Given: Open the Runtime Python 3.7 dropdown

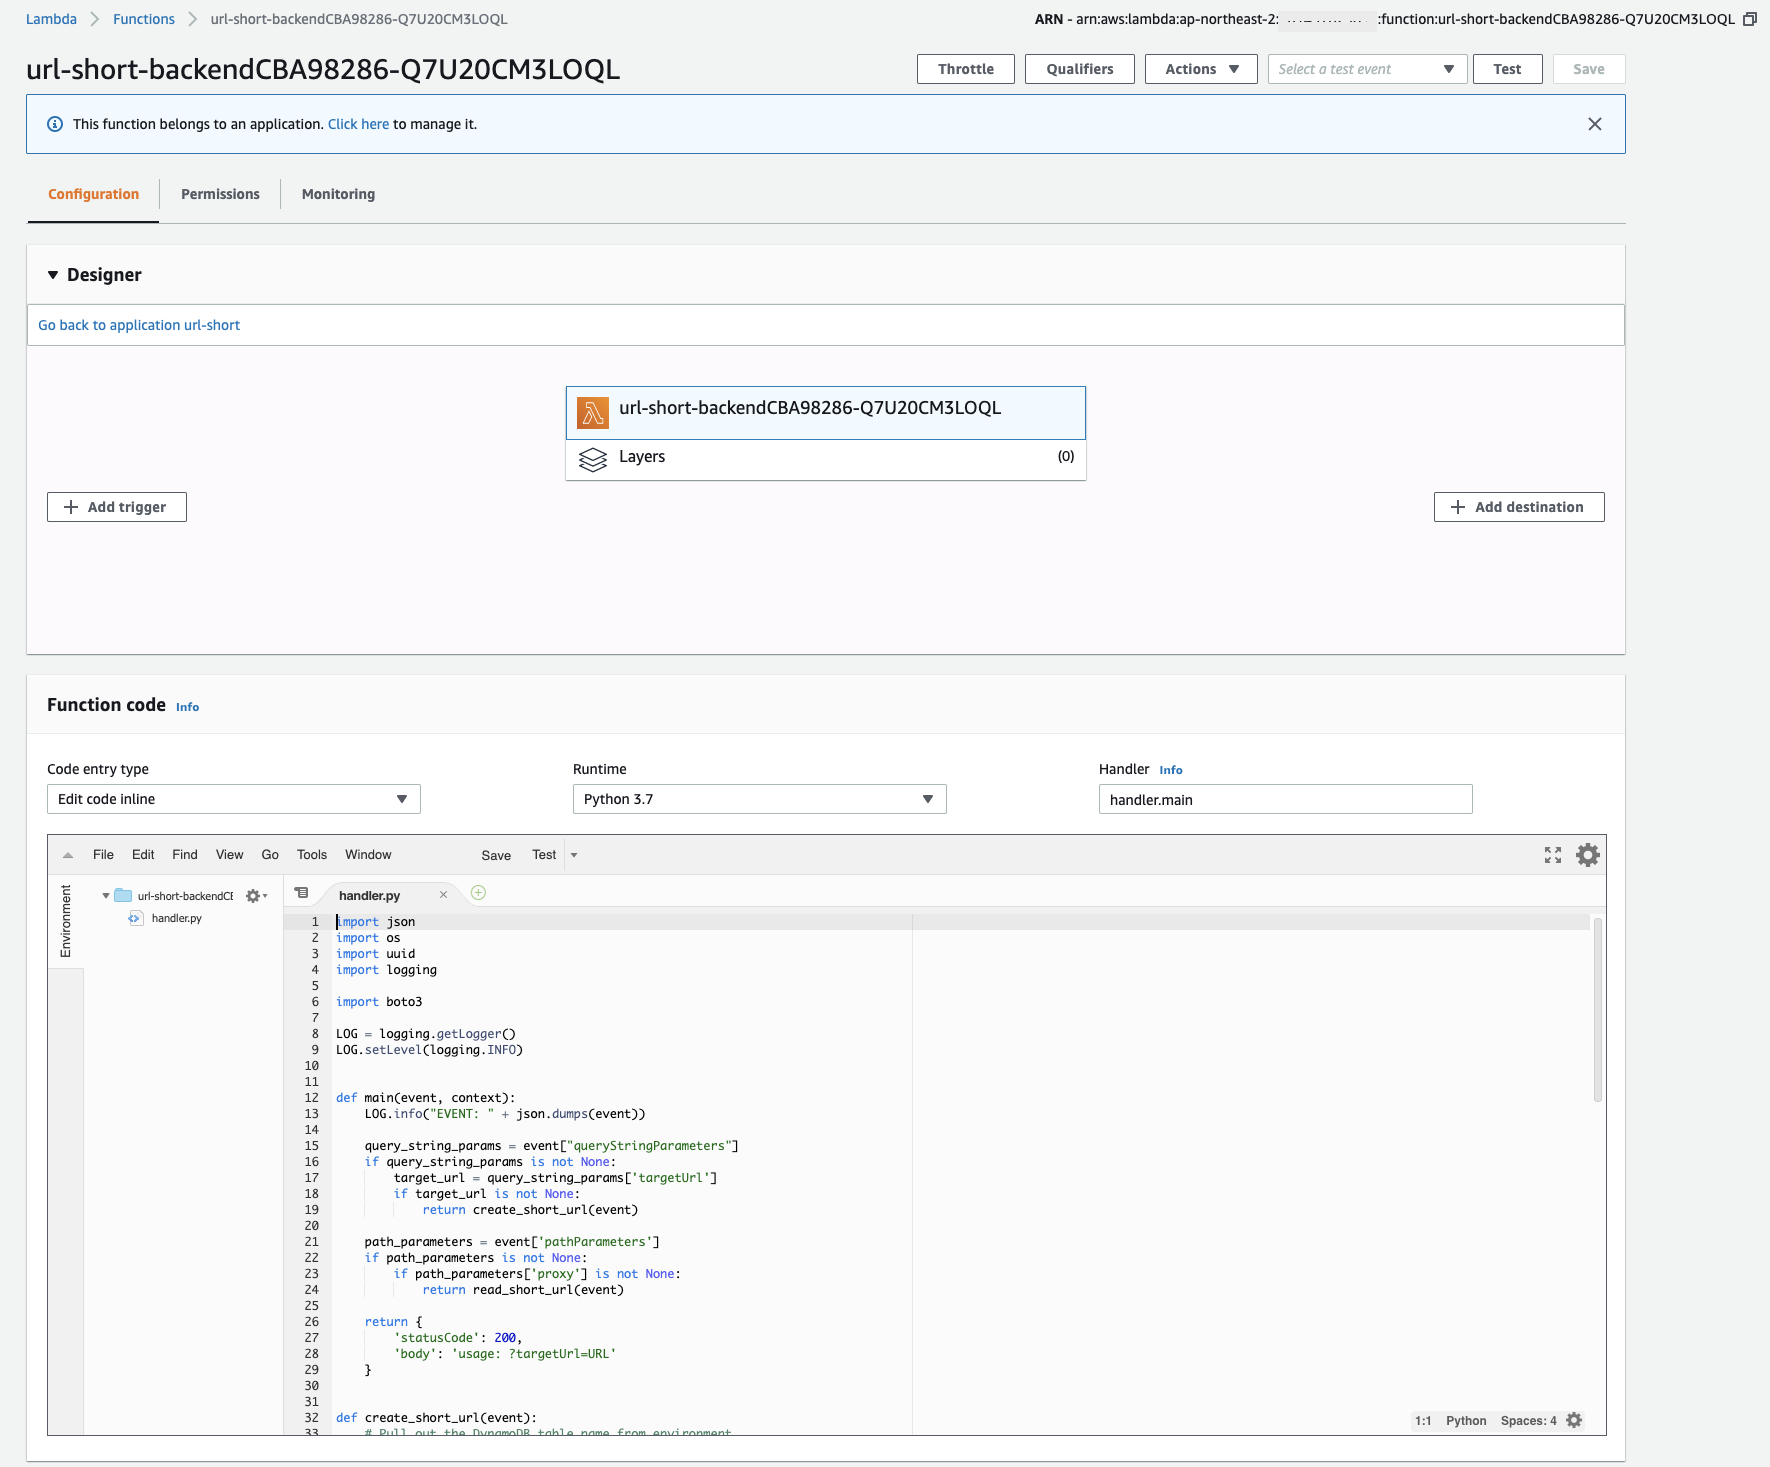Looking at the screenshot, I should 760,799.
